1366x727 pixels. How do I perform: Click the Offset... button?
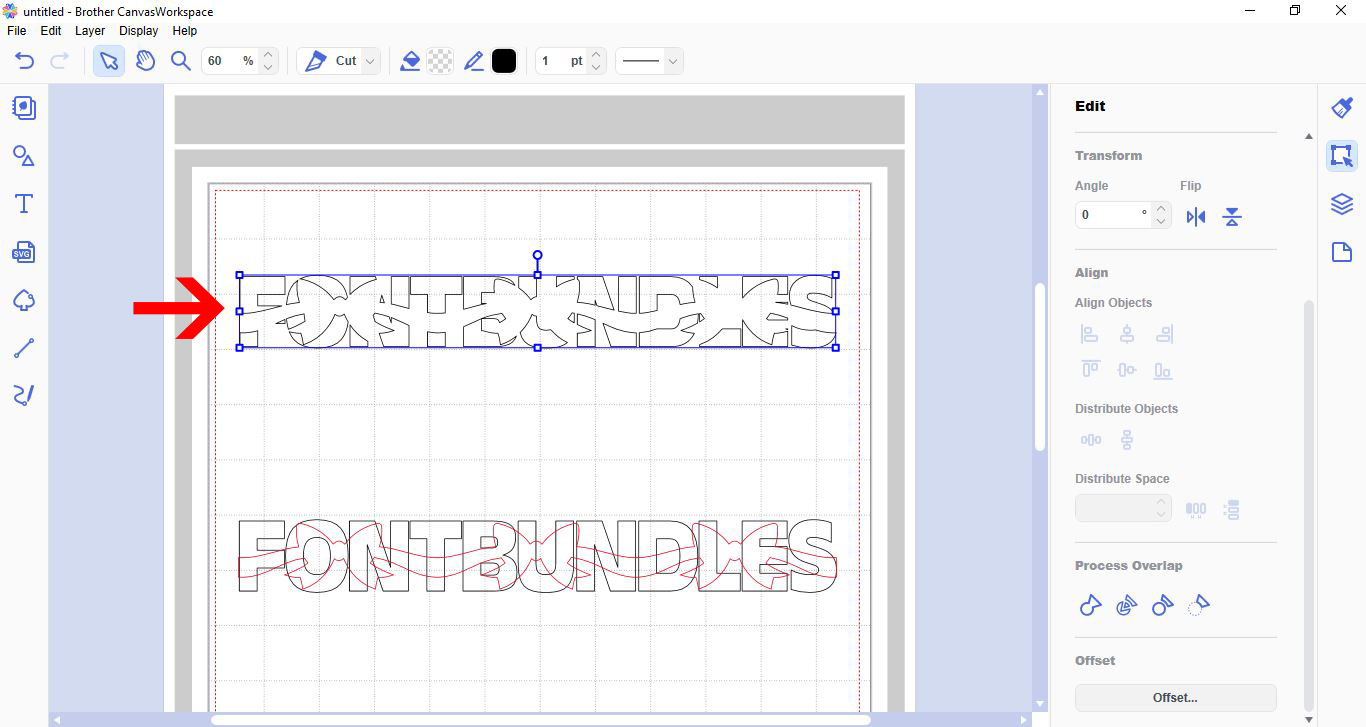pyautogui.click(x=1175, y=698)
